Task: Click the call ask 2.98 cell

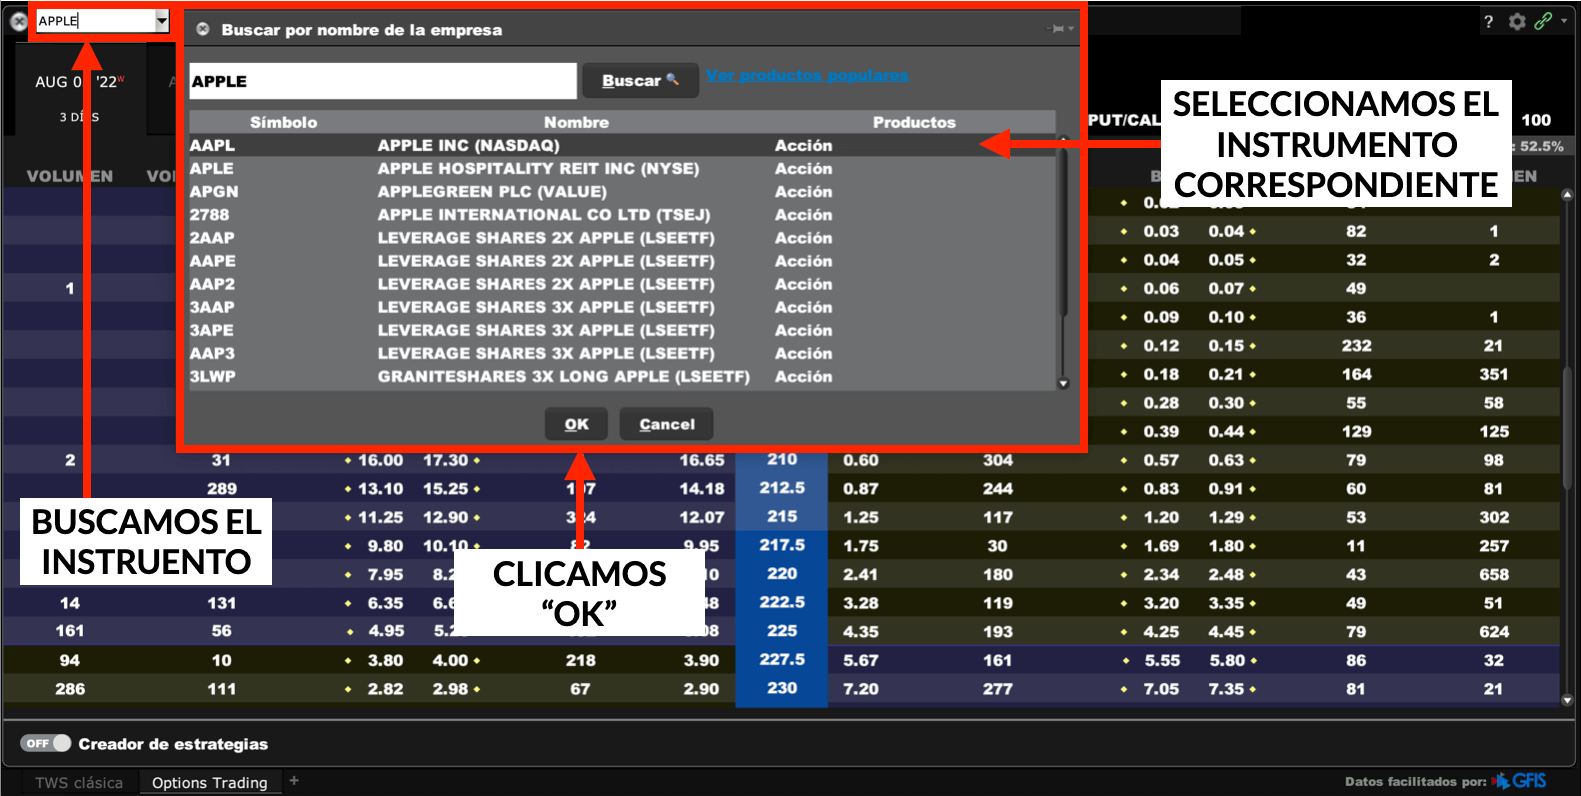Action: 450,689
